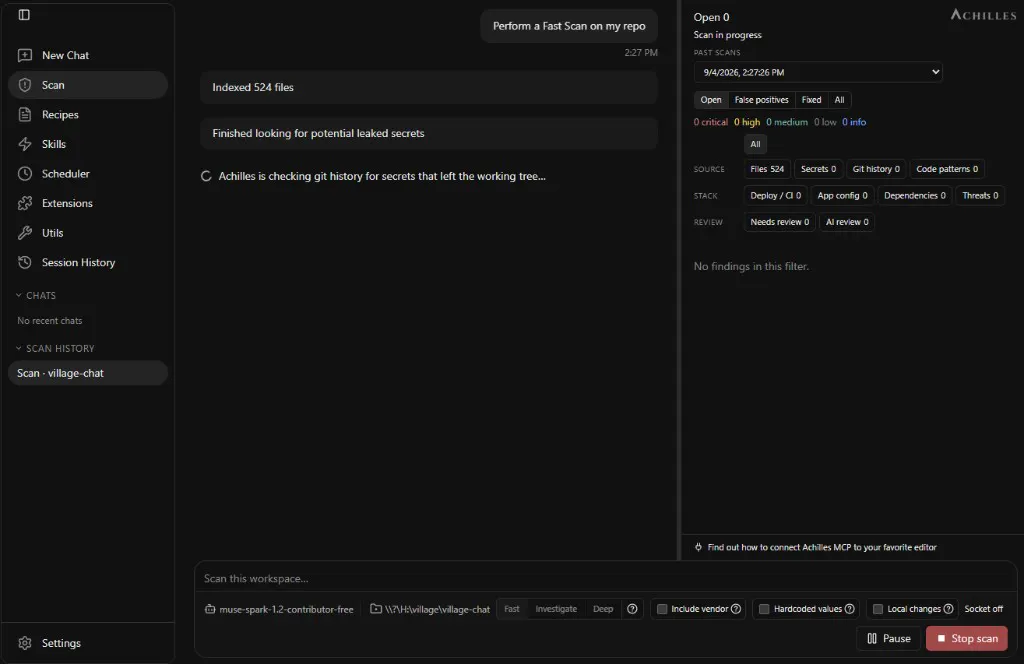This screenshot has height=664, width=1024.
Task: Select the Fast scan mode
Action: tap(512, 609)
